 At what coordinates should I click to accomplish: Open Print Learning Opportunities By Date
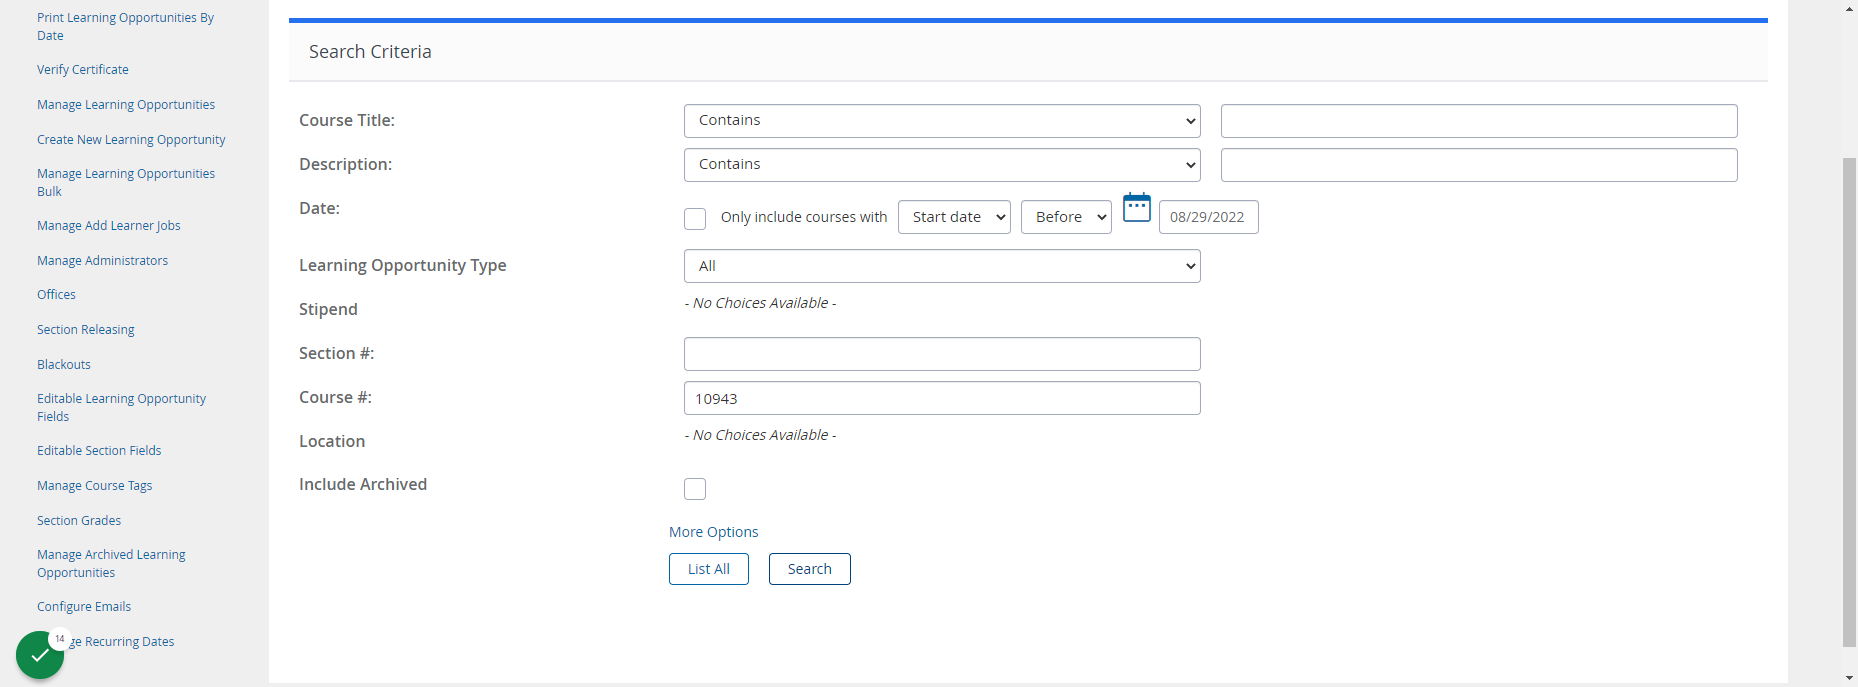point(125,27)
